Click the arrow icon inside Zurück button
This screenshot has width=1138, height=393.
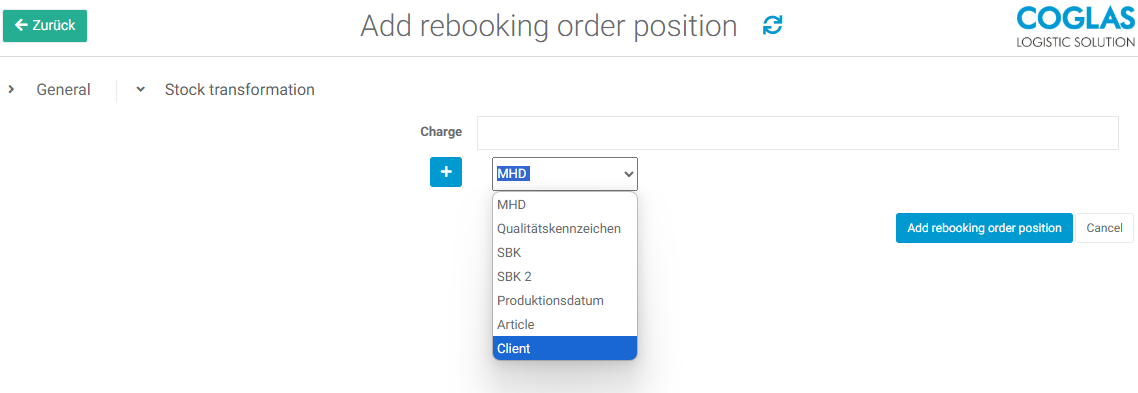pos(21,25)
